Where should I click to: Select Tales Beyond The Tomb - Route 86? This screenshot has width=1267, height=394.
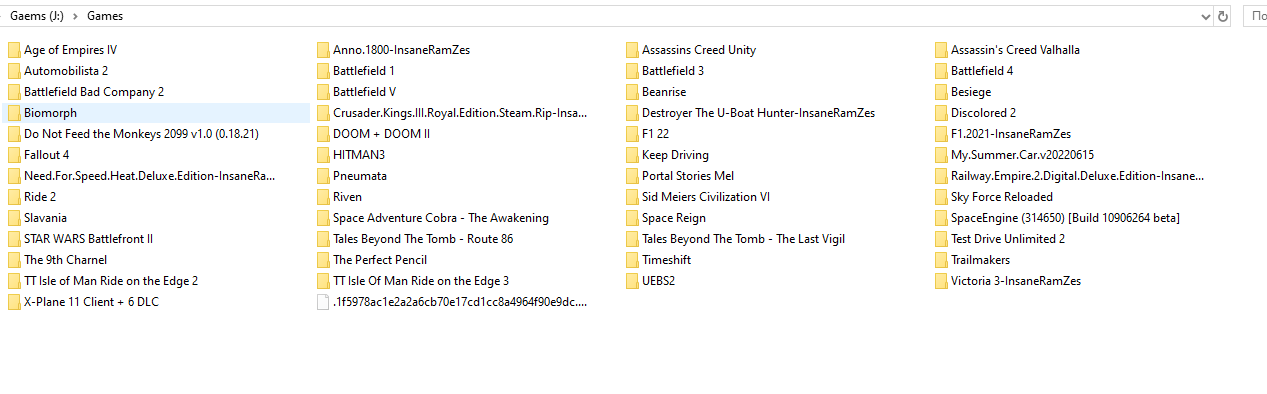click(x=423, y=239)
